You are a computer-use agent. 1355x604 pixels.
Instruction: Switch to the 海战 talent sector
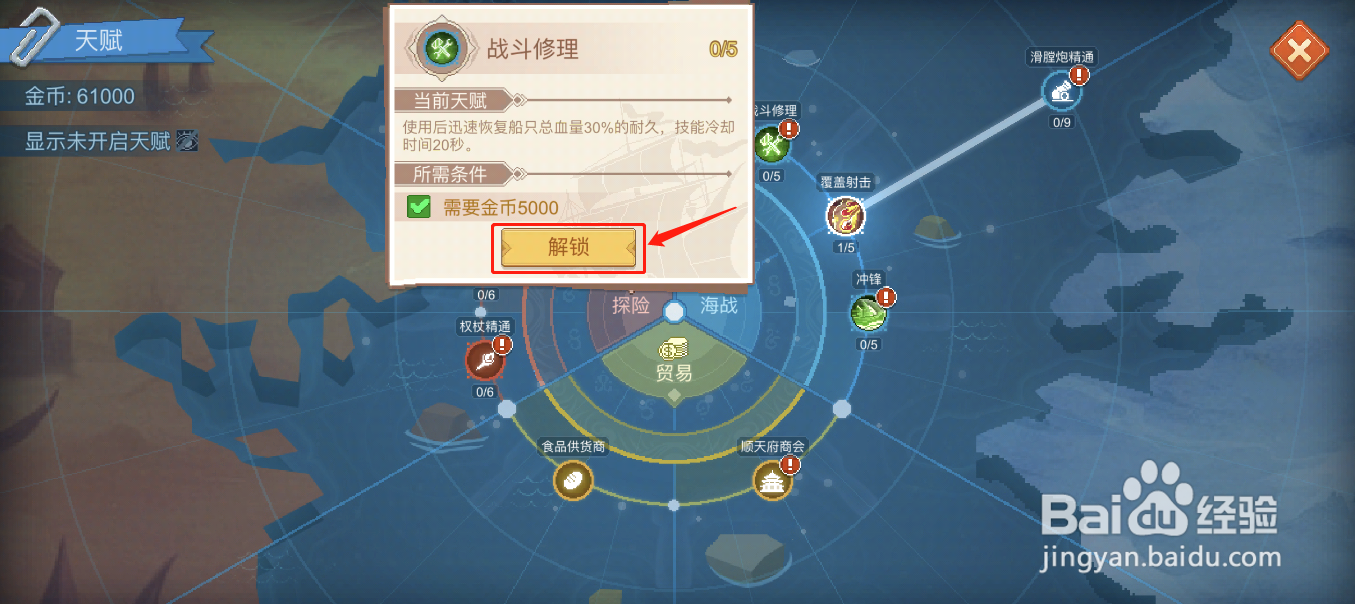coord(719,306)
